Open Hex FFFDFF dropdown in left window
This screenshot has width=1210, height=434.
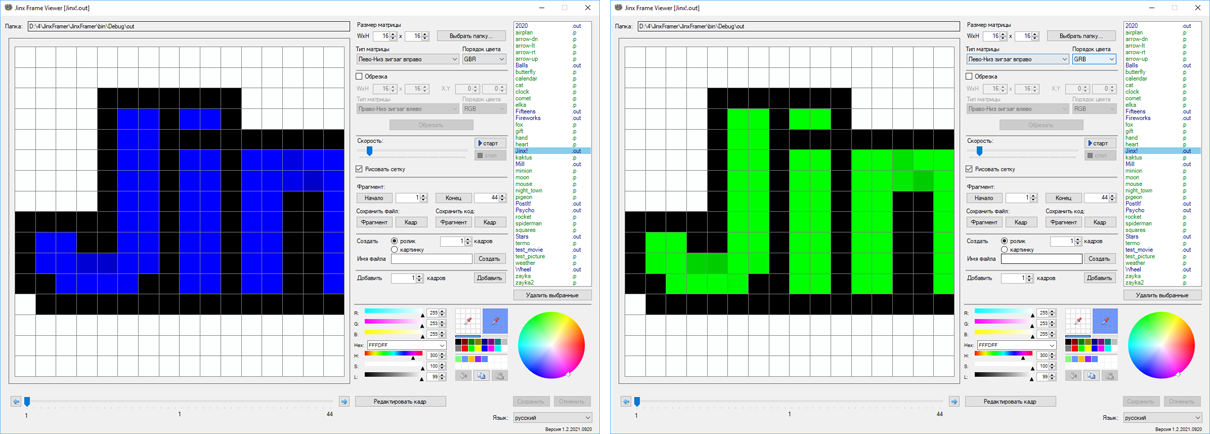click(x=407, y=345)
